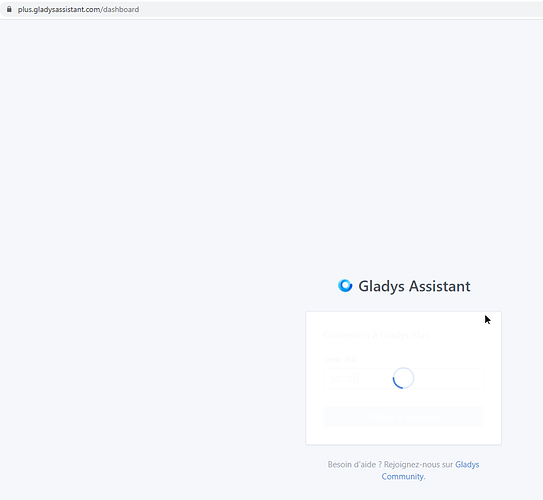
Task: Click the Rejoignez-nous sur text
Action: 418,464
